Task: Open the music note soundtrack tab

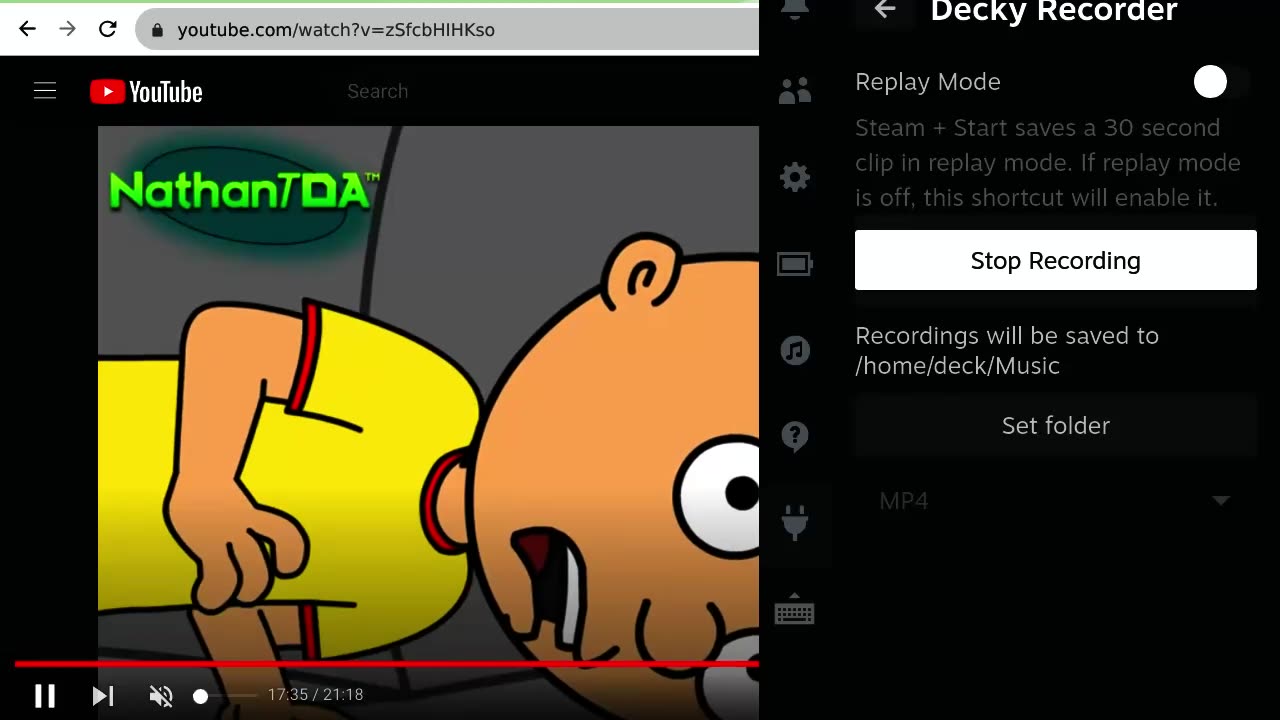Action: 795,351
